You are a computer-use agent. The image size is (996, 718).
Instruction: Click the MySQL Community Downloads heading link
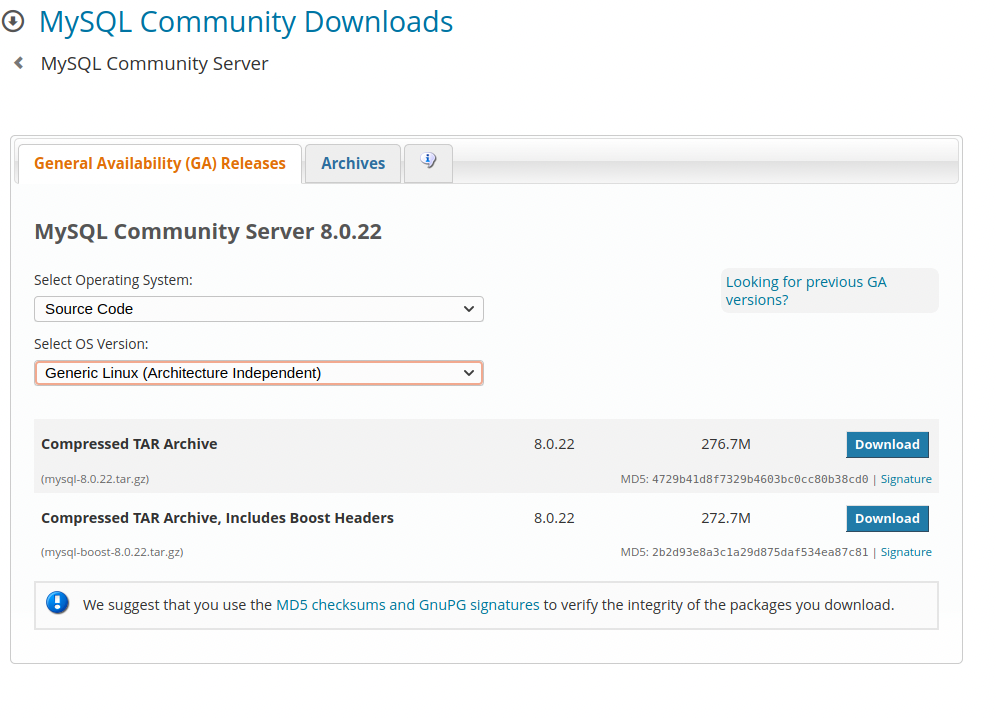[246, 22]
